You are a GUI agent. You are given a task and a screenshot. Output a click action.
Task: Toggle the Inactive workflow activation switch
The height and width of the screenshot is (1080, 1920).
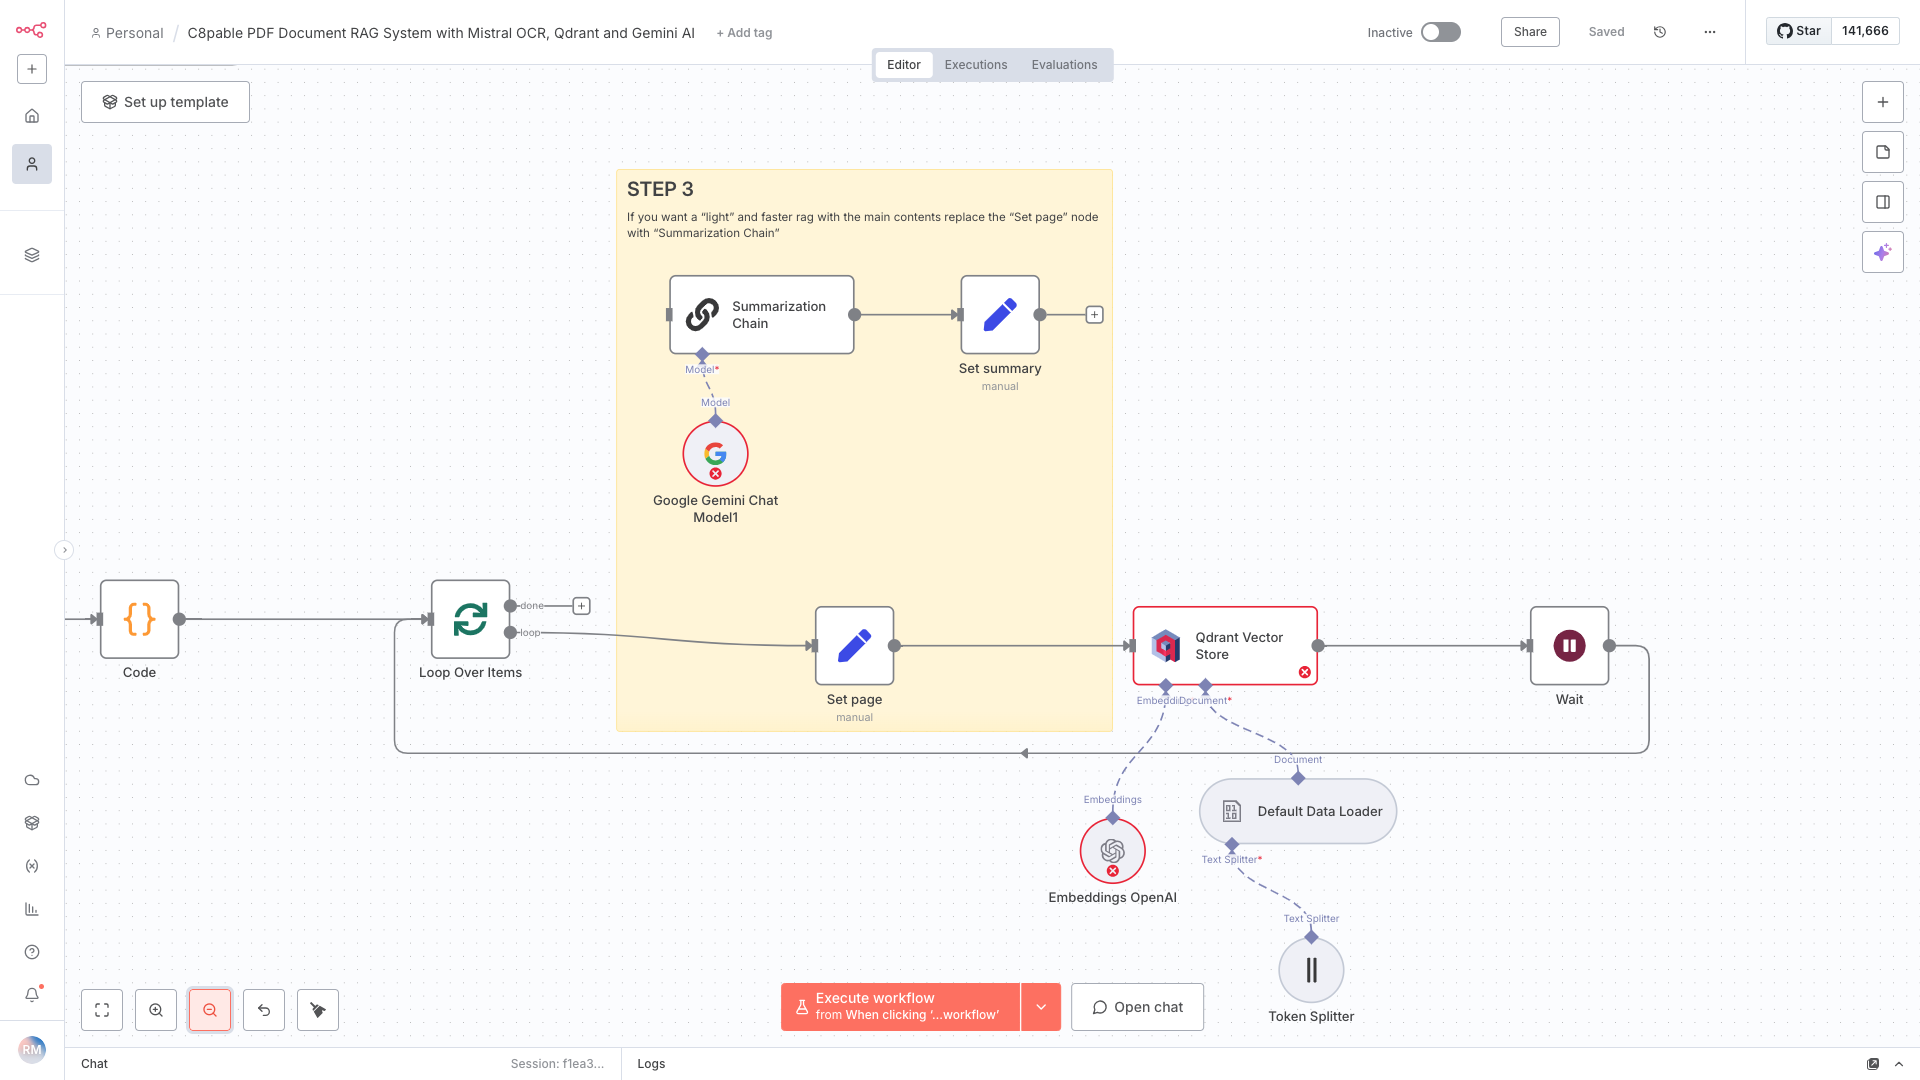point(1441,32)
